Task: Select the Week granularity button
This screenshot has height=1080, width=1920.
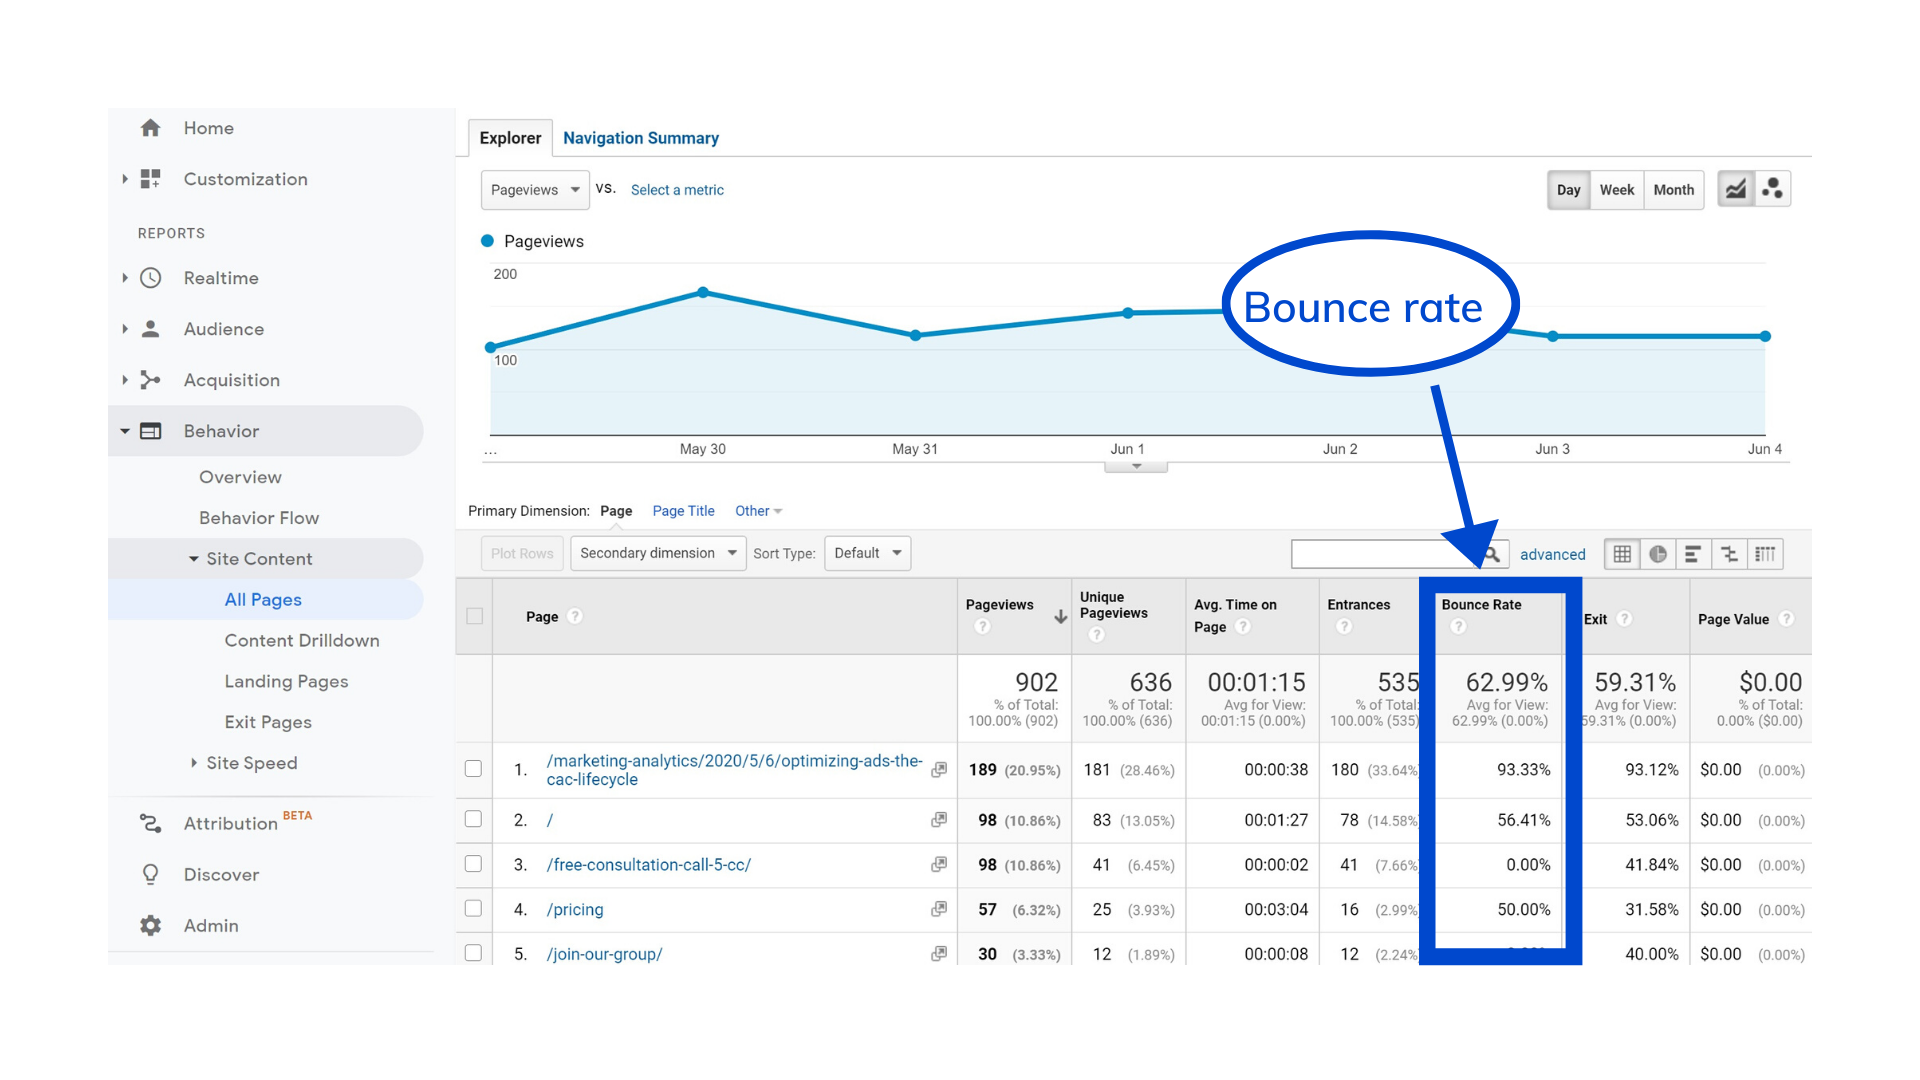Action: click(x=1616, y=190)
